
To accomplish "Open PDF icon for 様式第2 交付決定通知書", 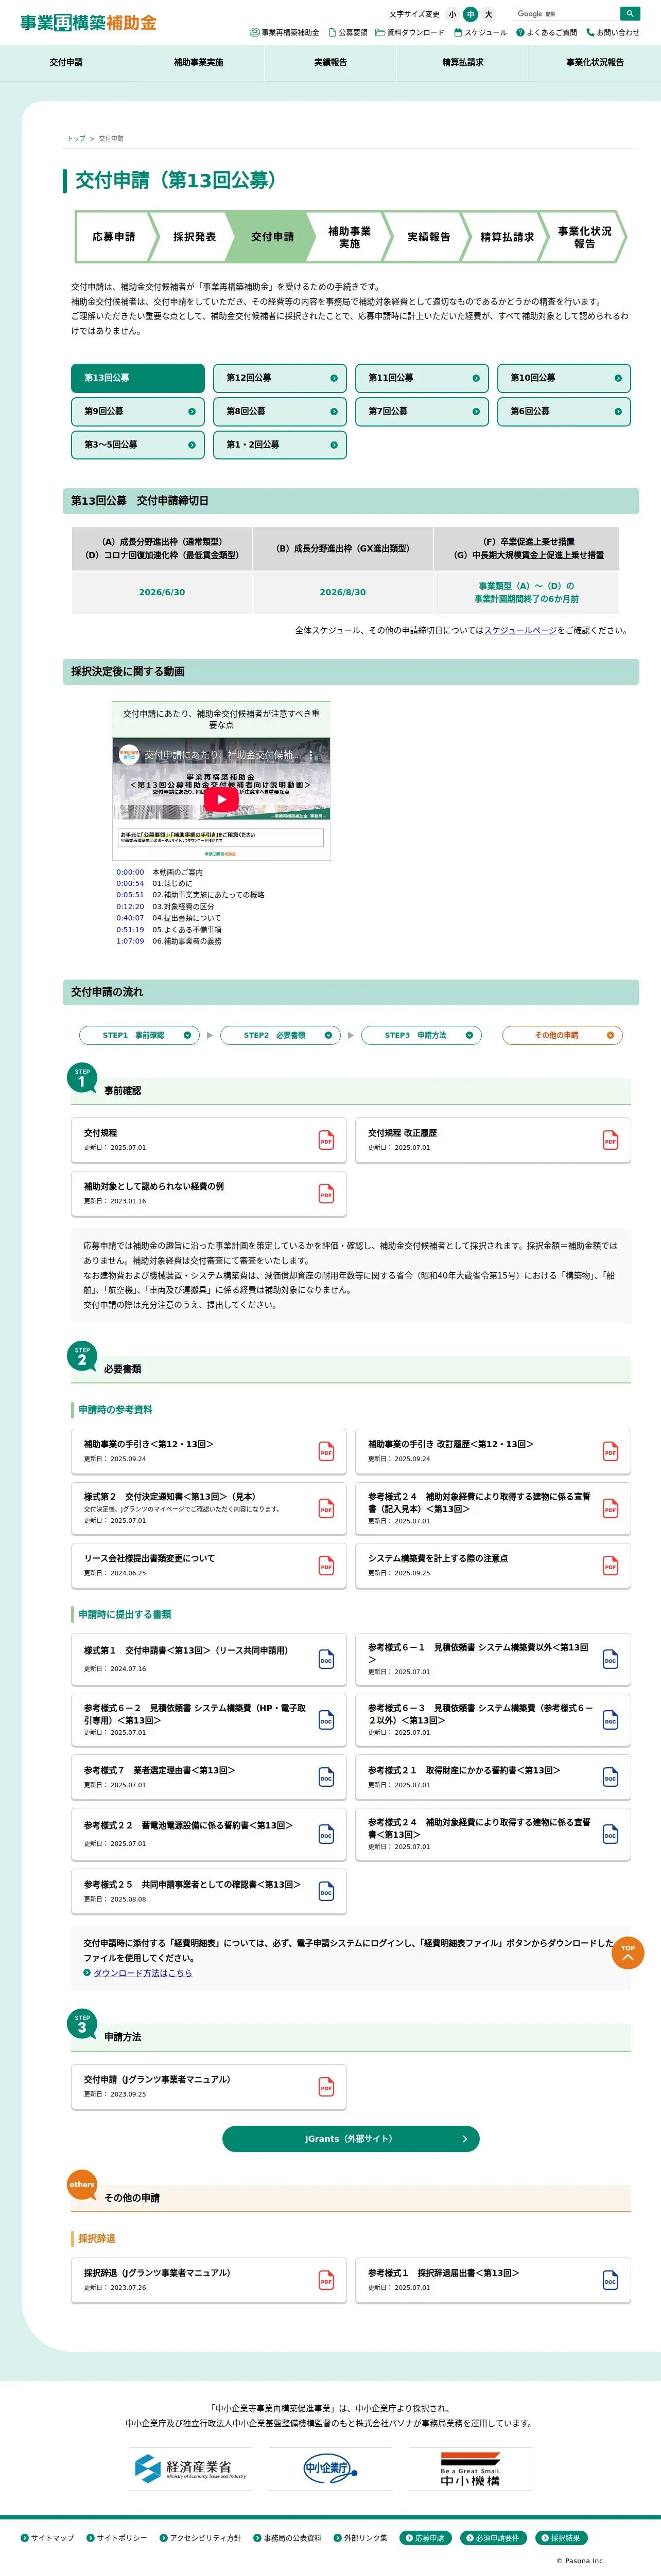I will tap(326, 1508).
